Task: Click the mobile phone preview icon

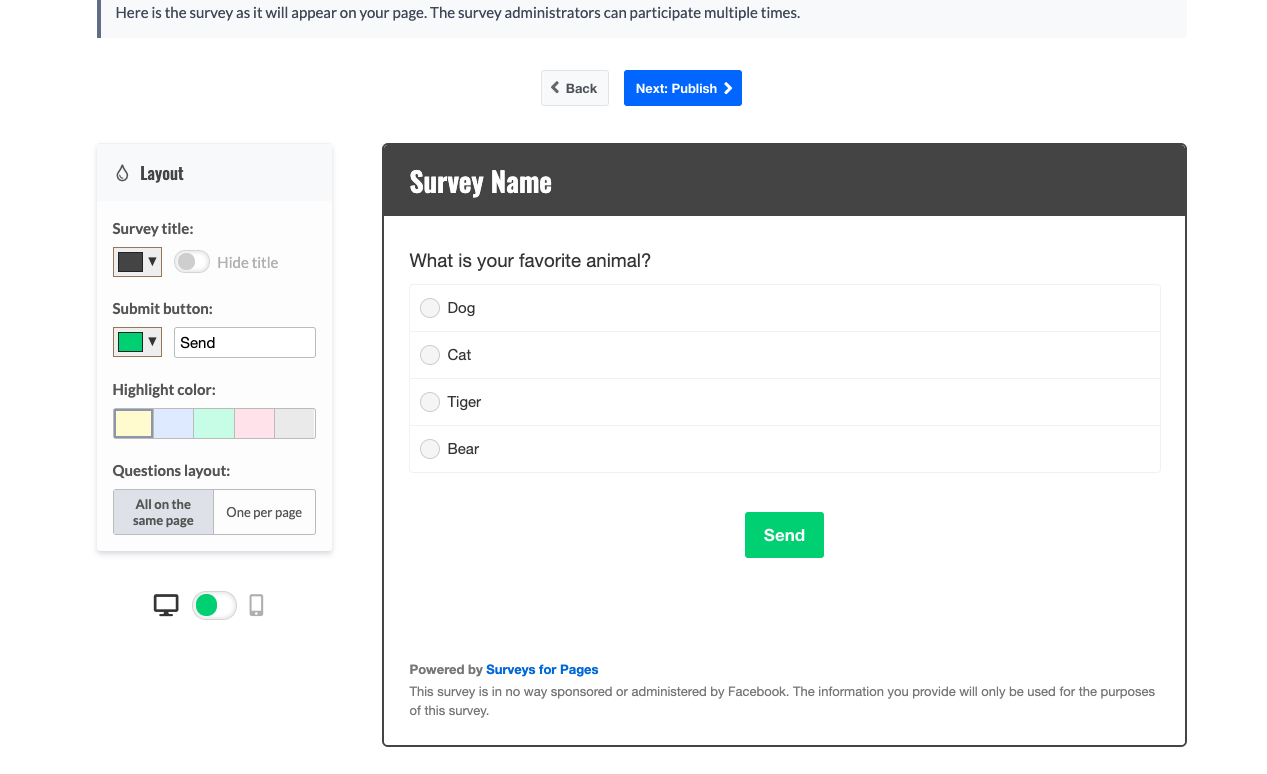Action: 256,605
